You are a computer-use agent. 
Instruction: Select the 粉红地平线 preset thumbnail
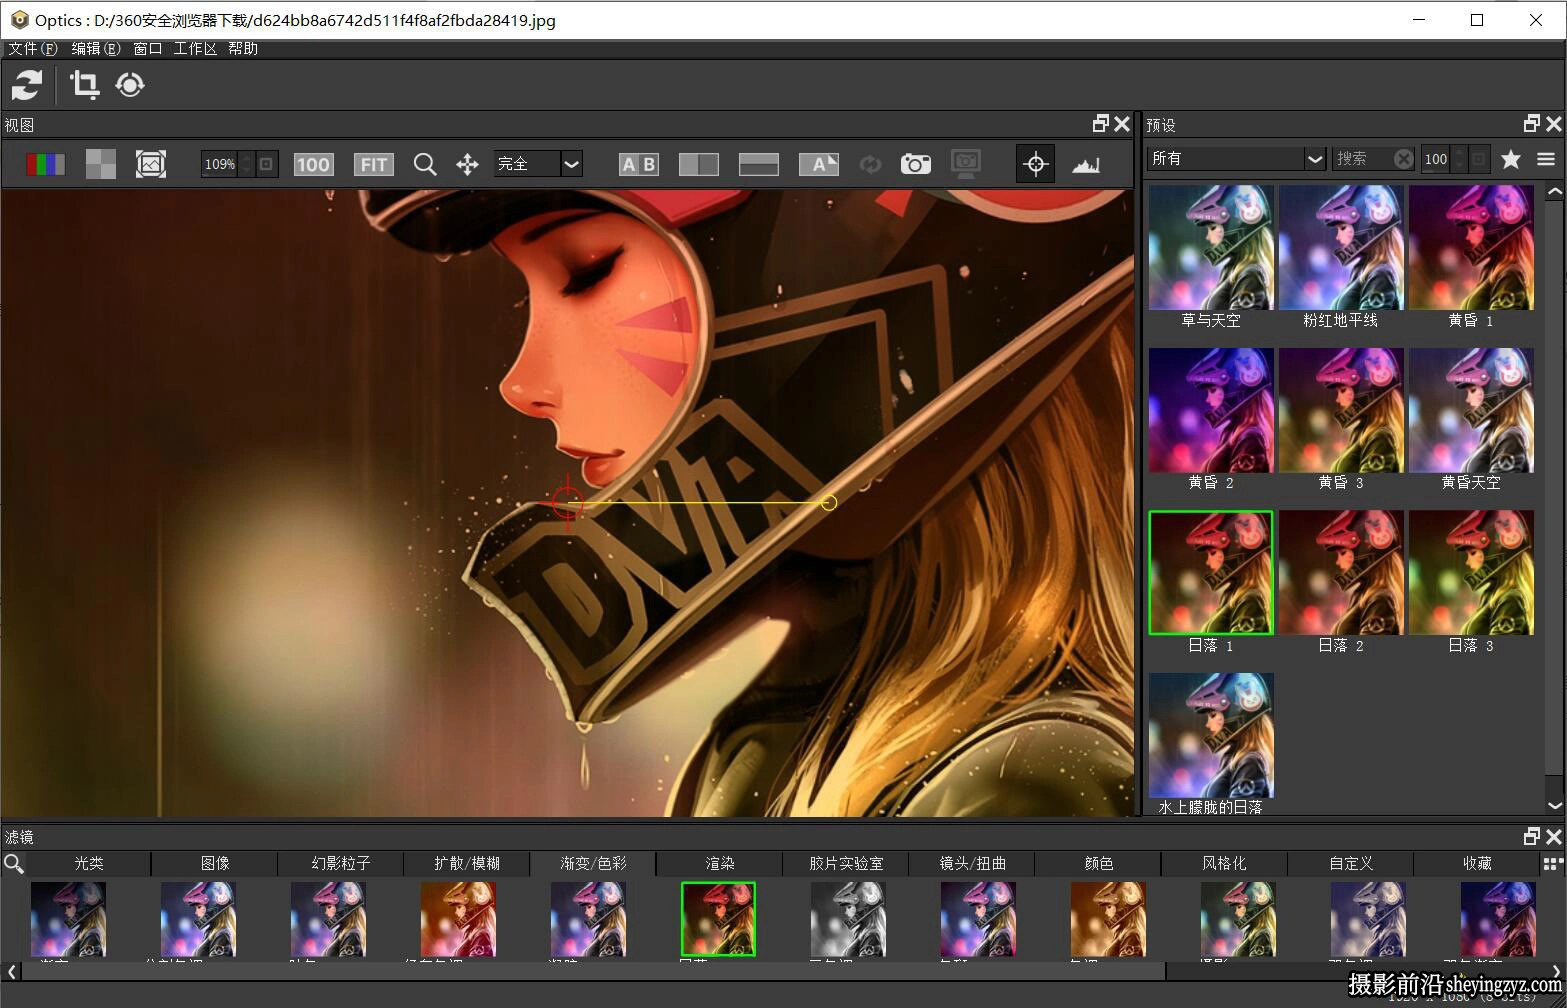[1341, 247]
